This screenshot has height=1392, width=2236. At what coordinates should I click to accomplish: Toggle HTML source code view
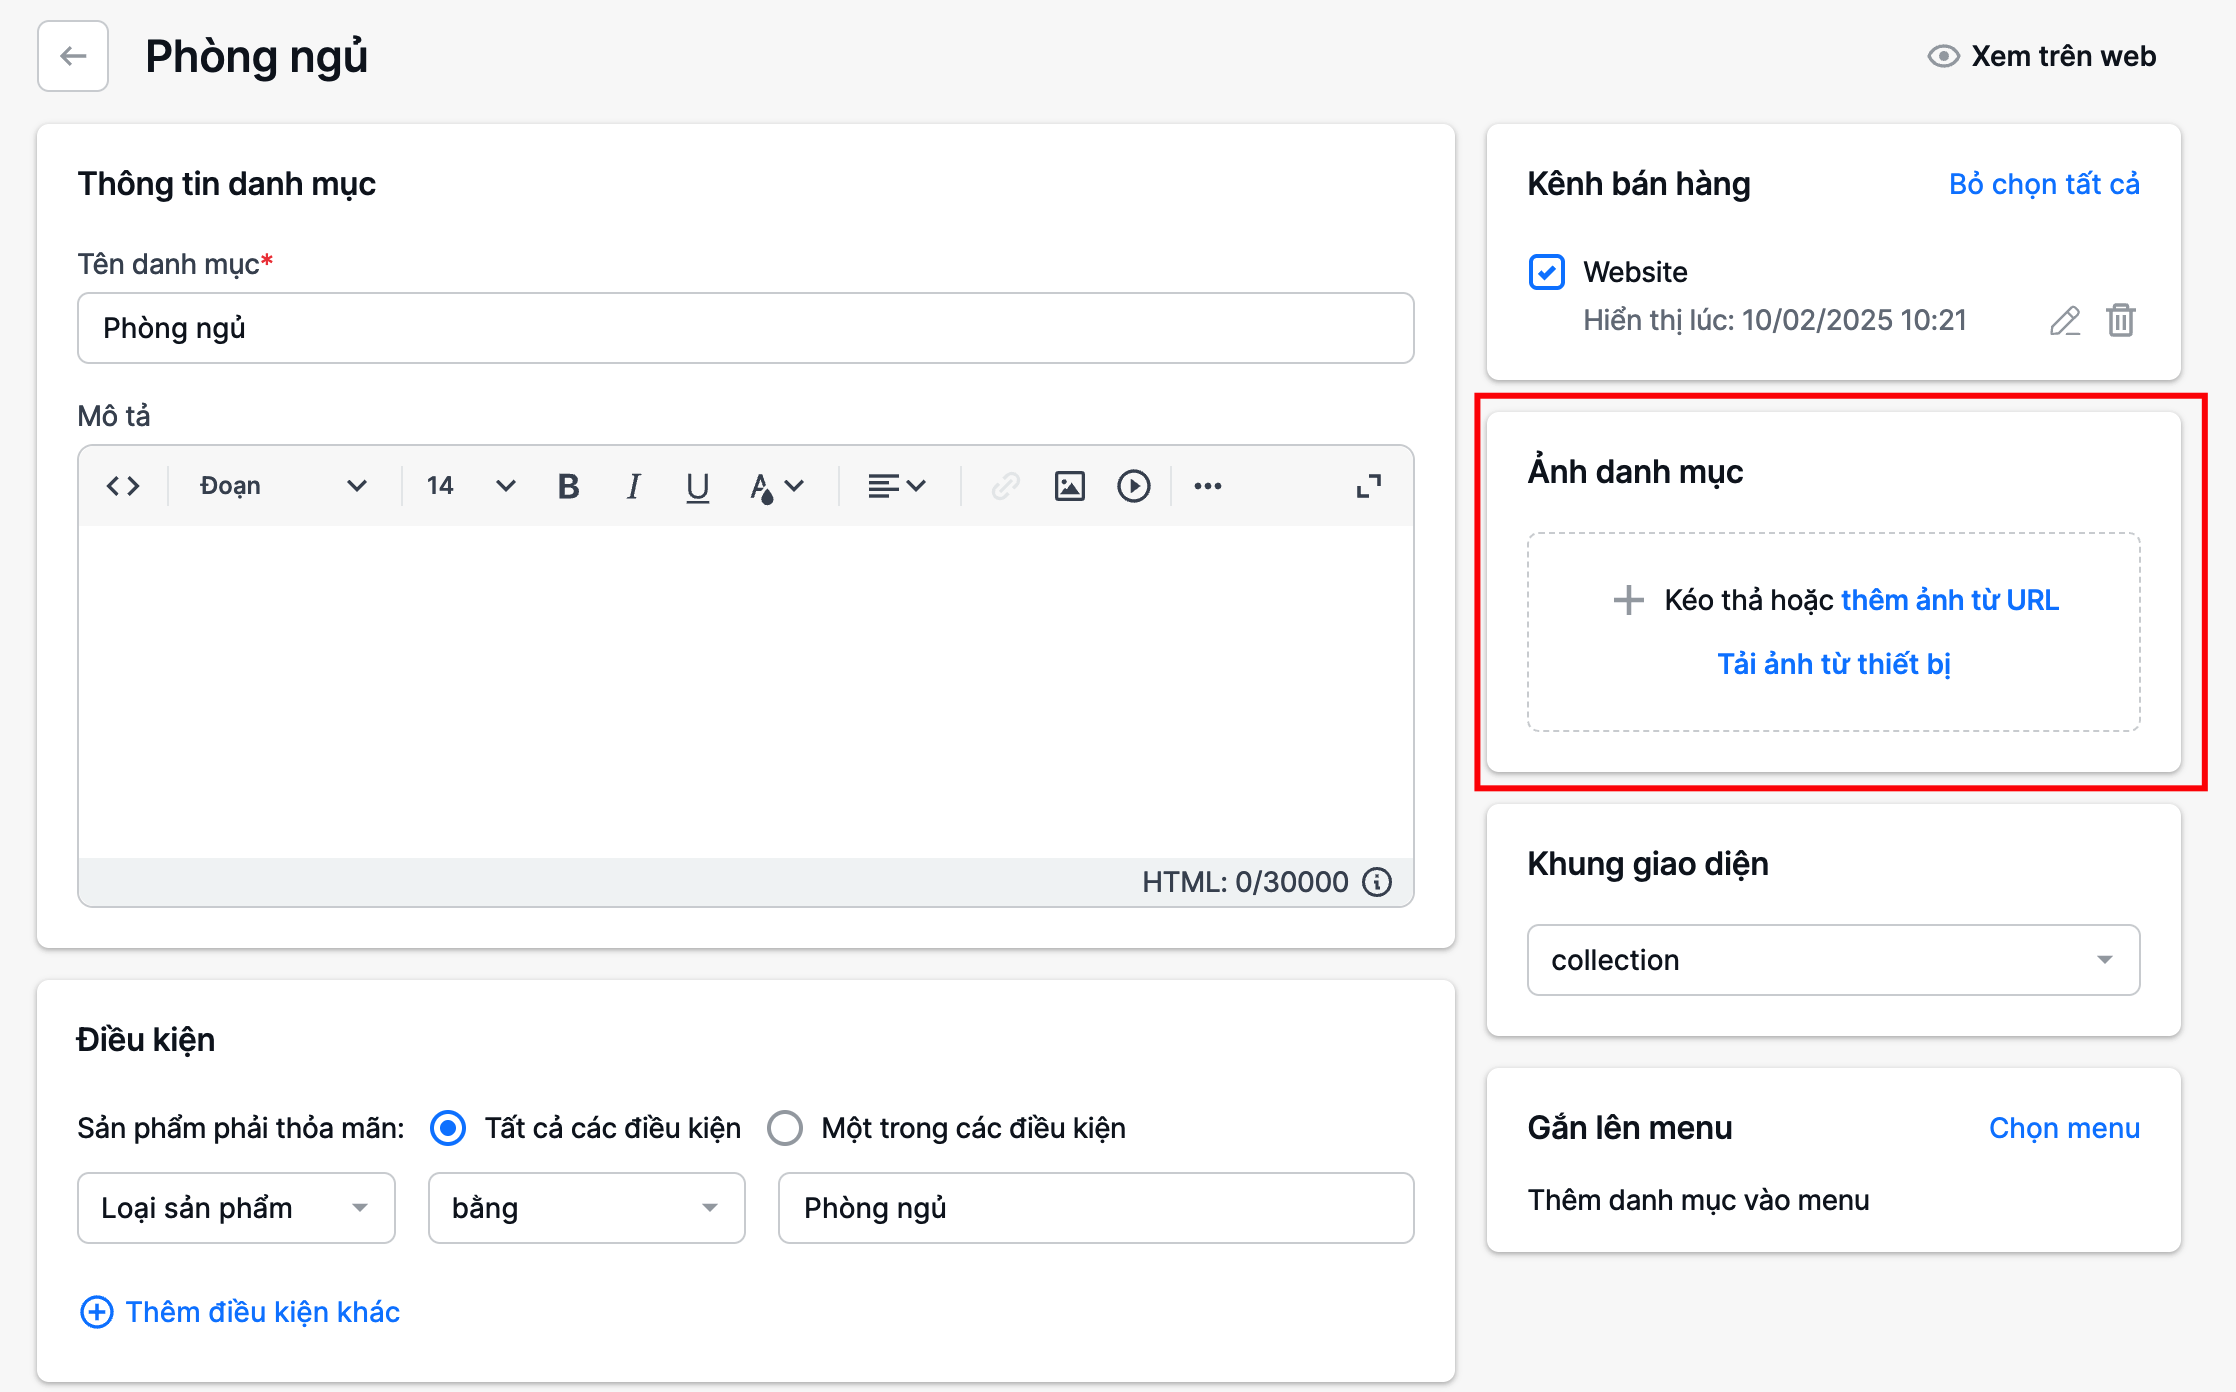click(123, 486)
